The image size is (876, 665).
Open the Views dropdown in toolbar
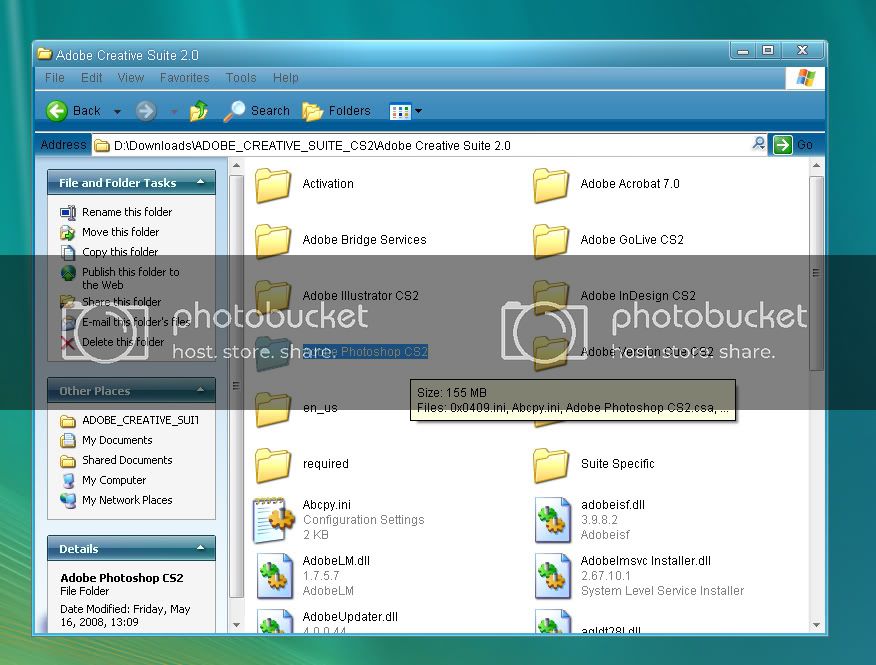(405, 111)
